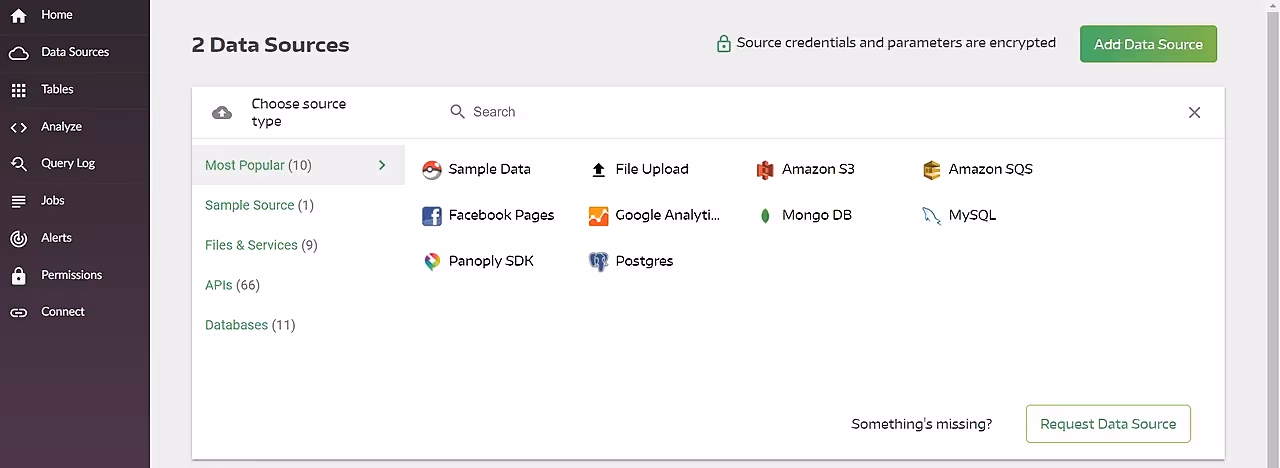This screenshot has width=1280, height=468.
Task: Click the File Upload arrow icon
Action: coord(598,170)
